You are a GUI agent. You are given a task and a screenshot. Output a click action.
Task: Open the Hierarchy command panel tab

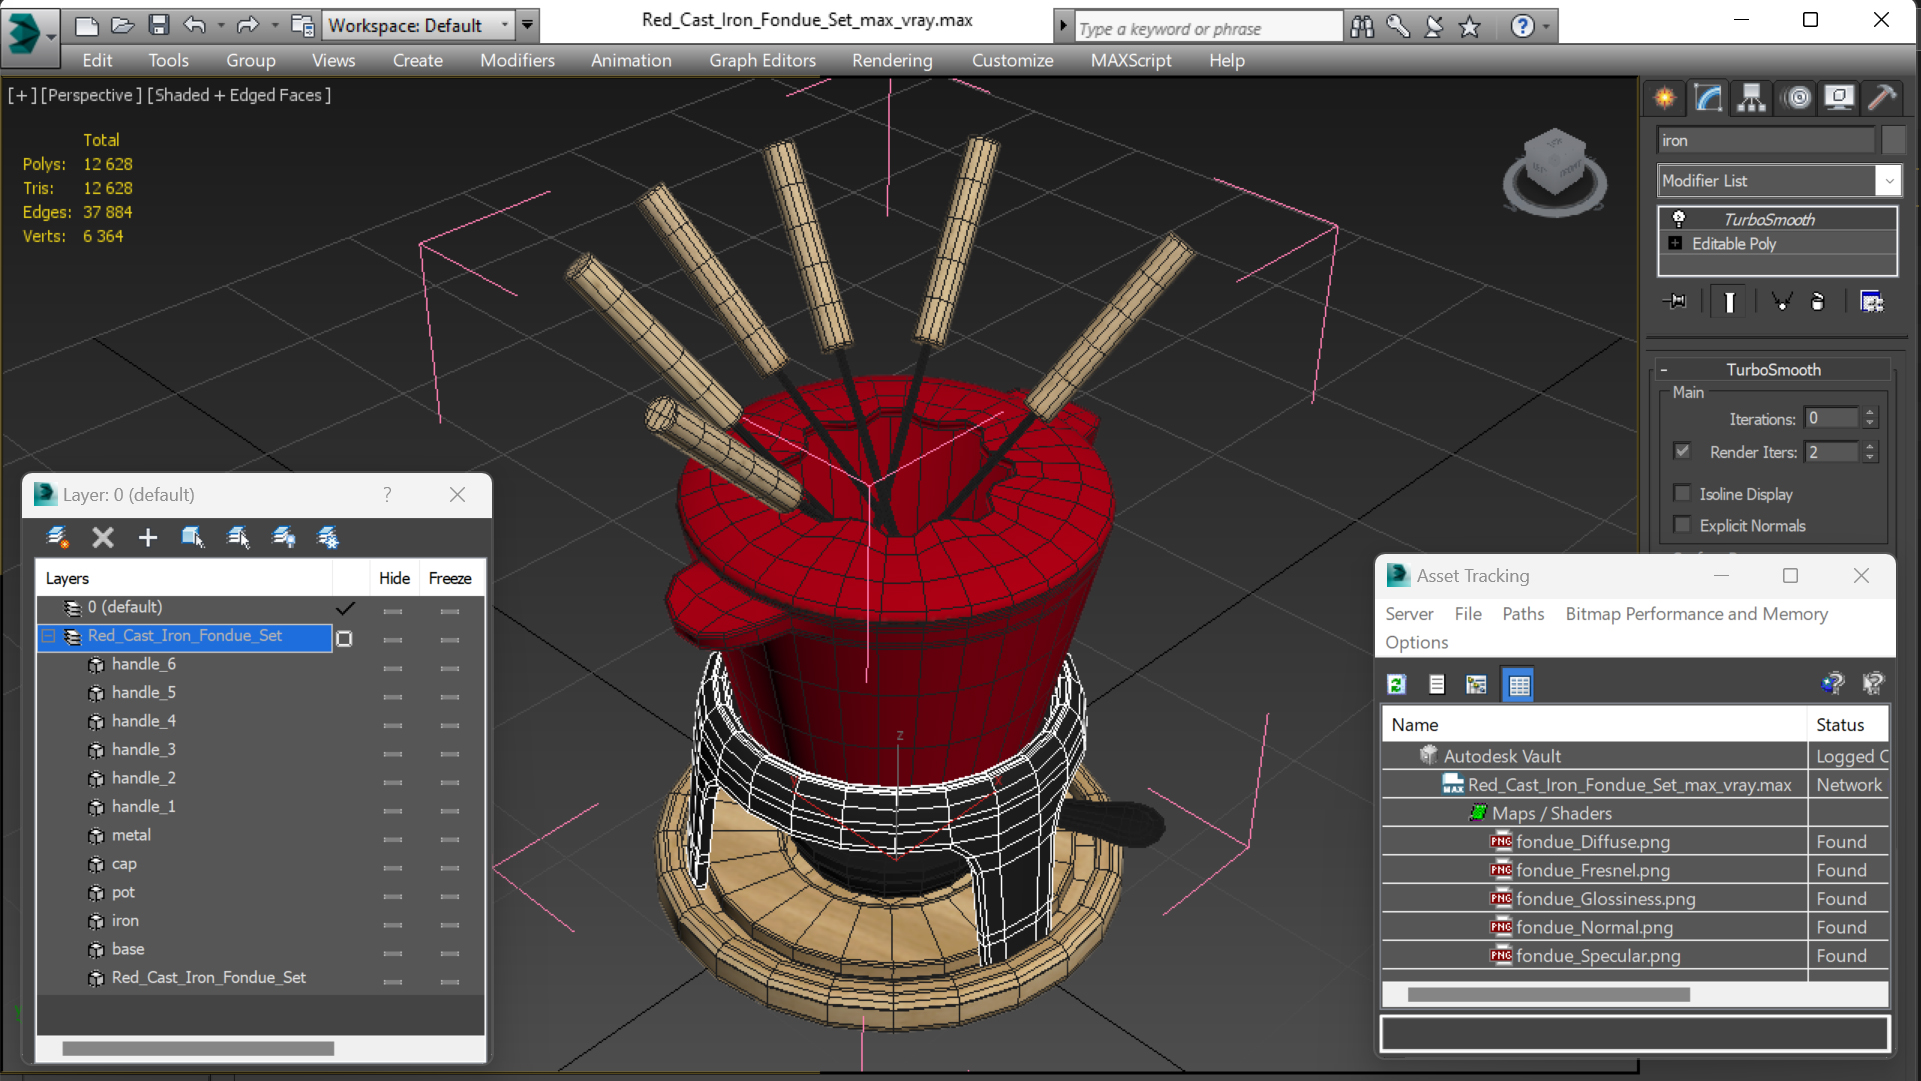pos(1751,97)
